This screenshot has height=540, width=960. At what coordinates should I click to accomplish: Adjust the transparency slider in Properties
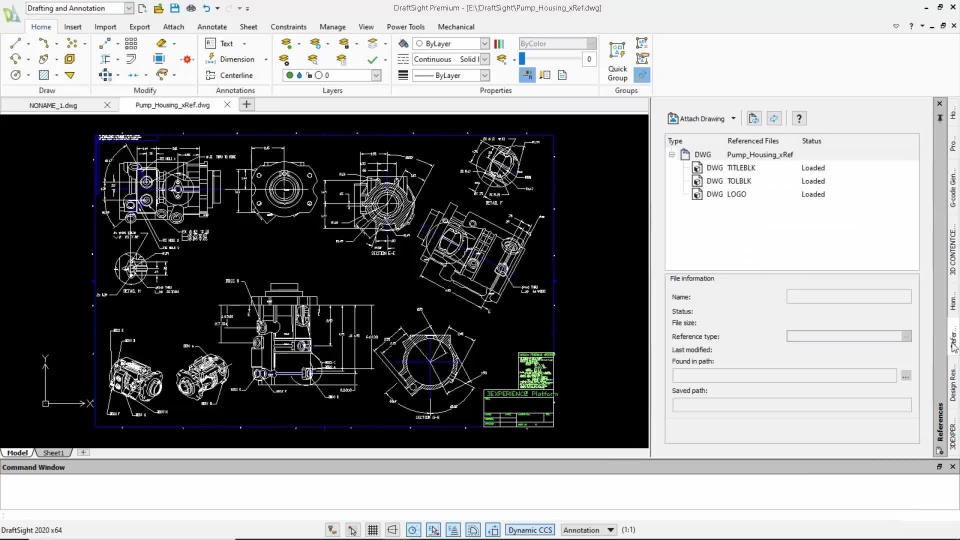pos(522,59)
